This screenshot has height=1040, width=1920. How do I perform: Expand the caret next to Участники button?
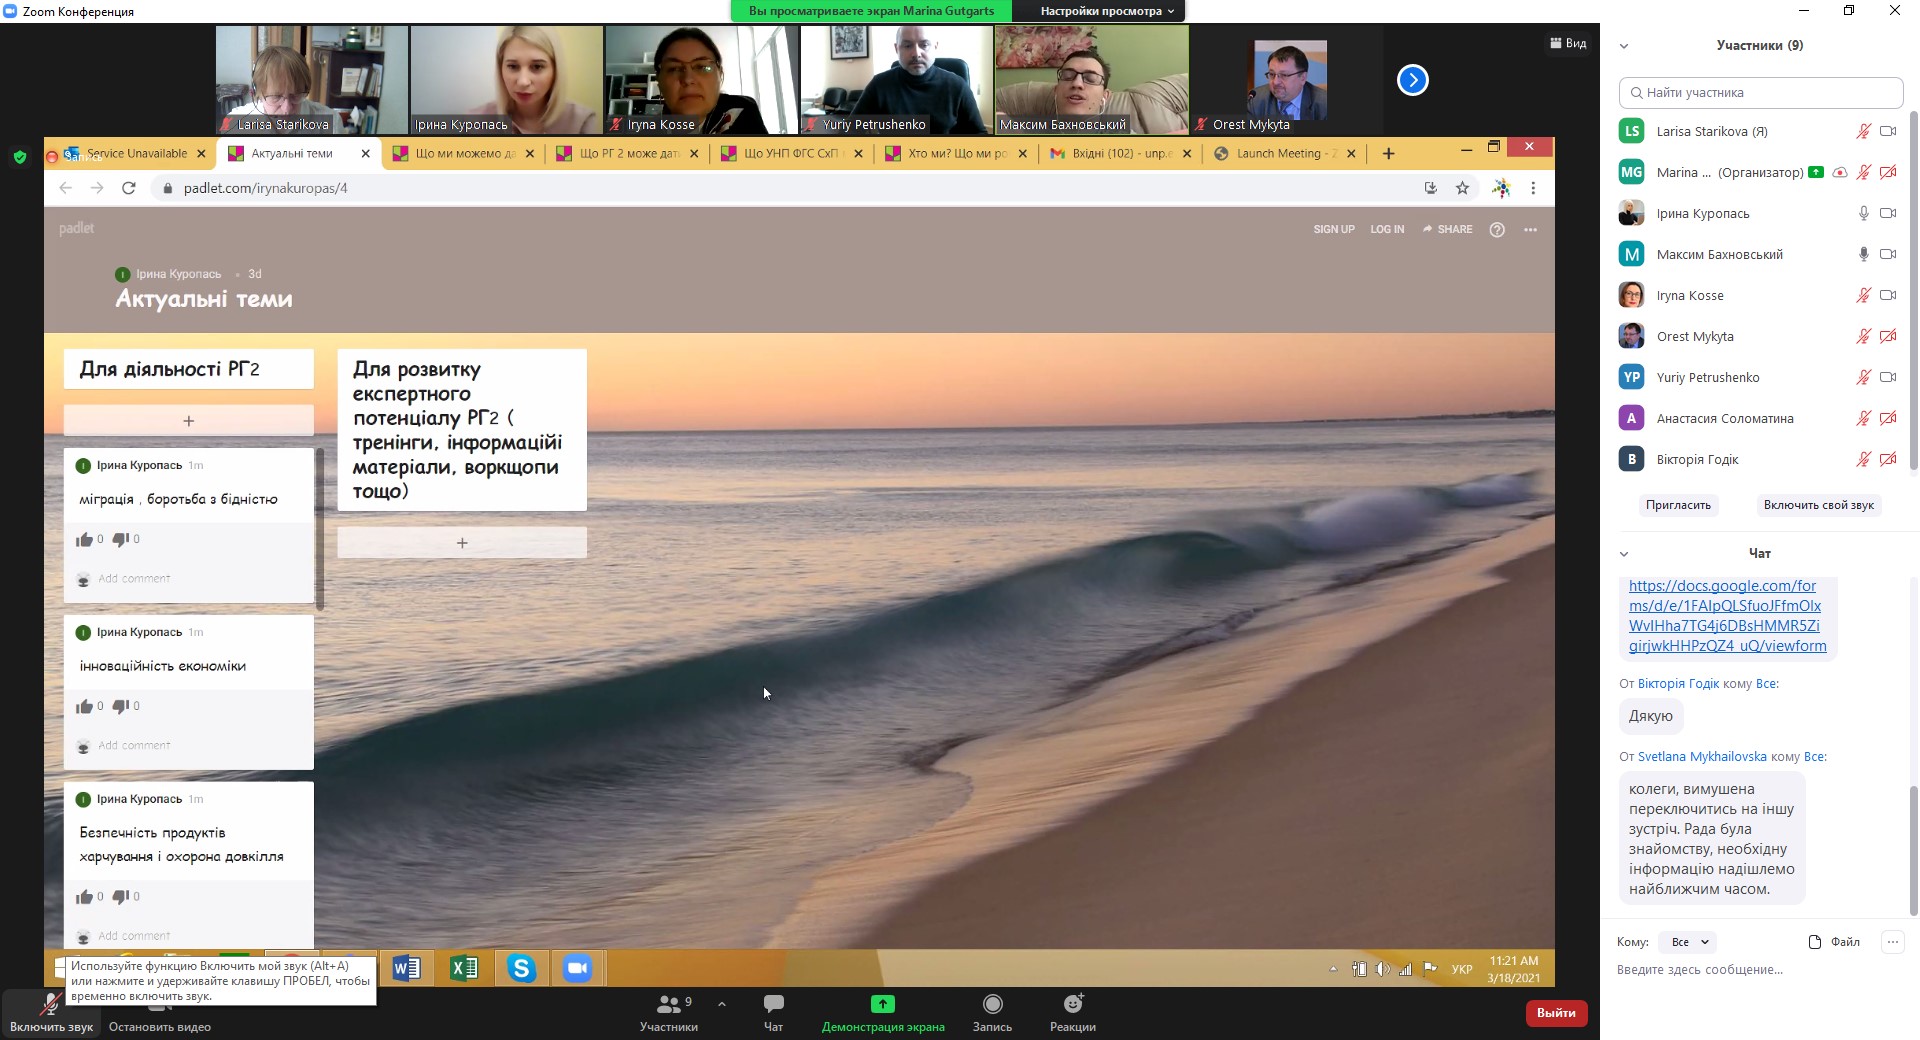click(722, 1003)
